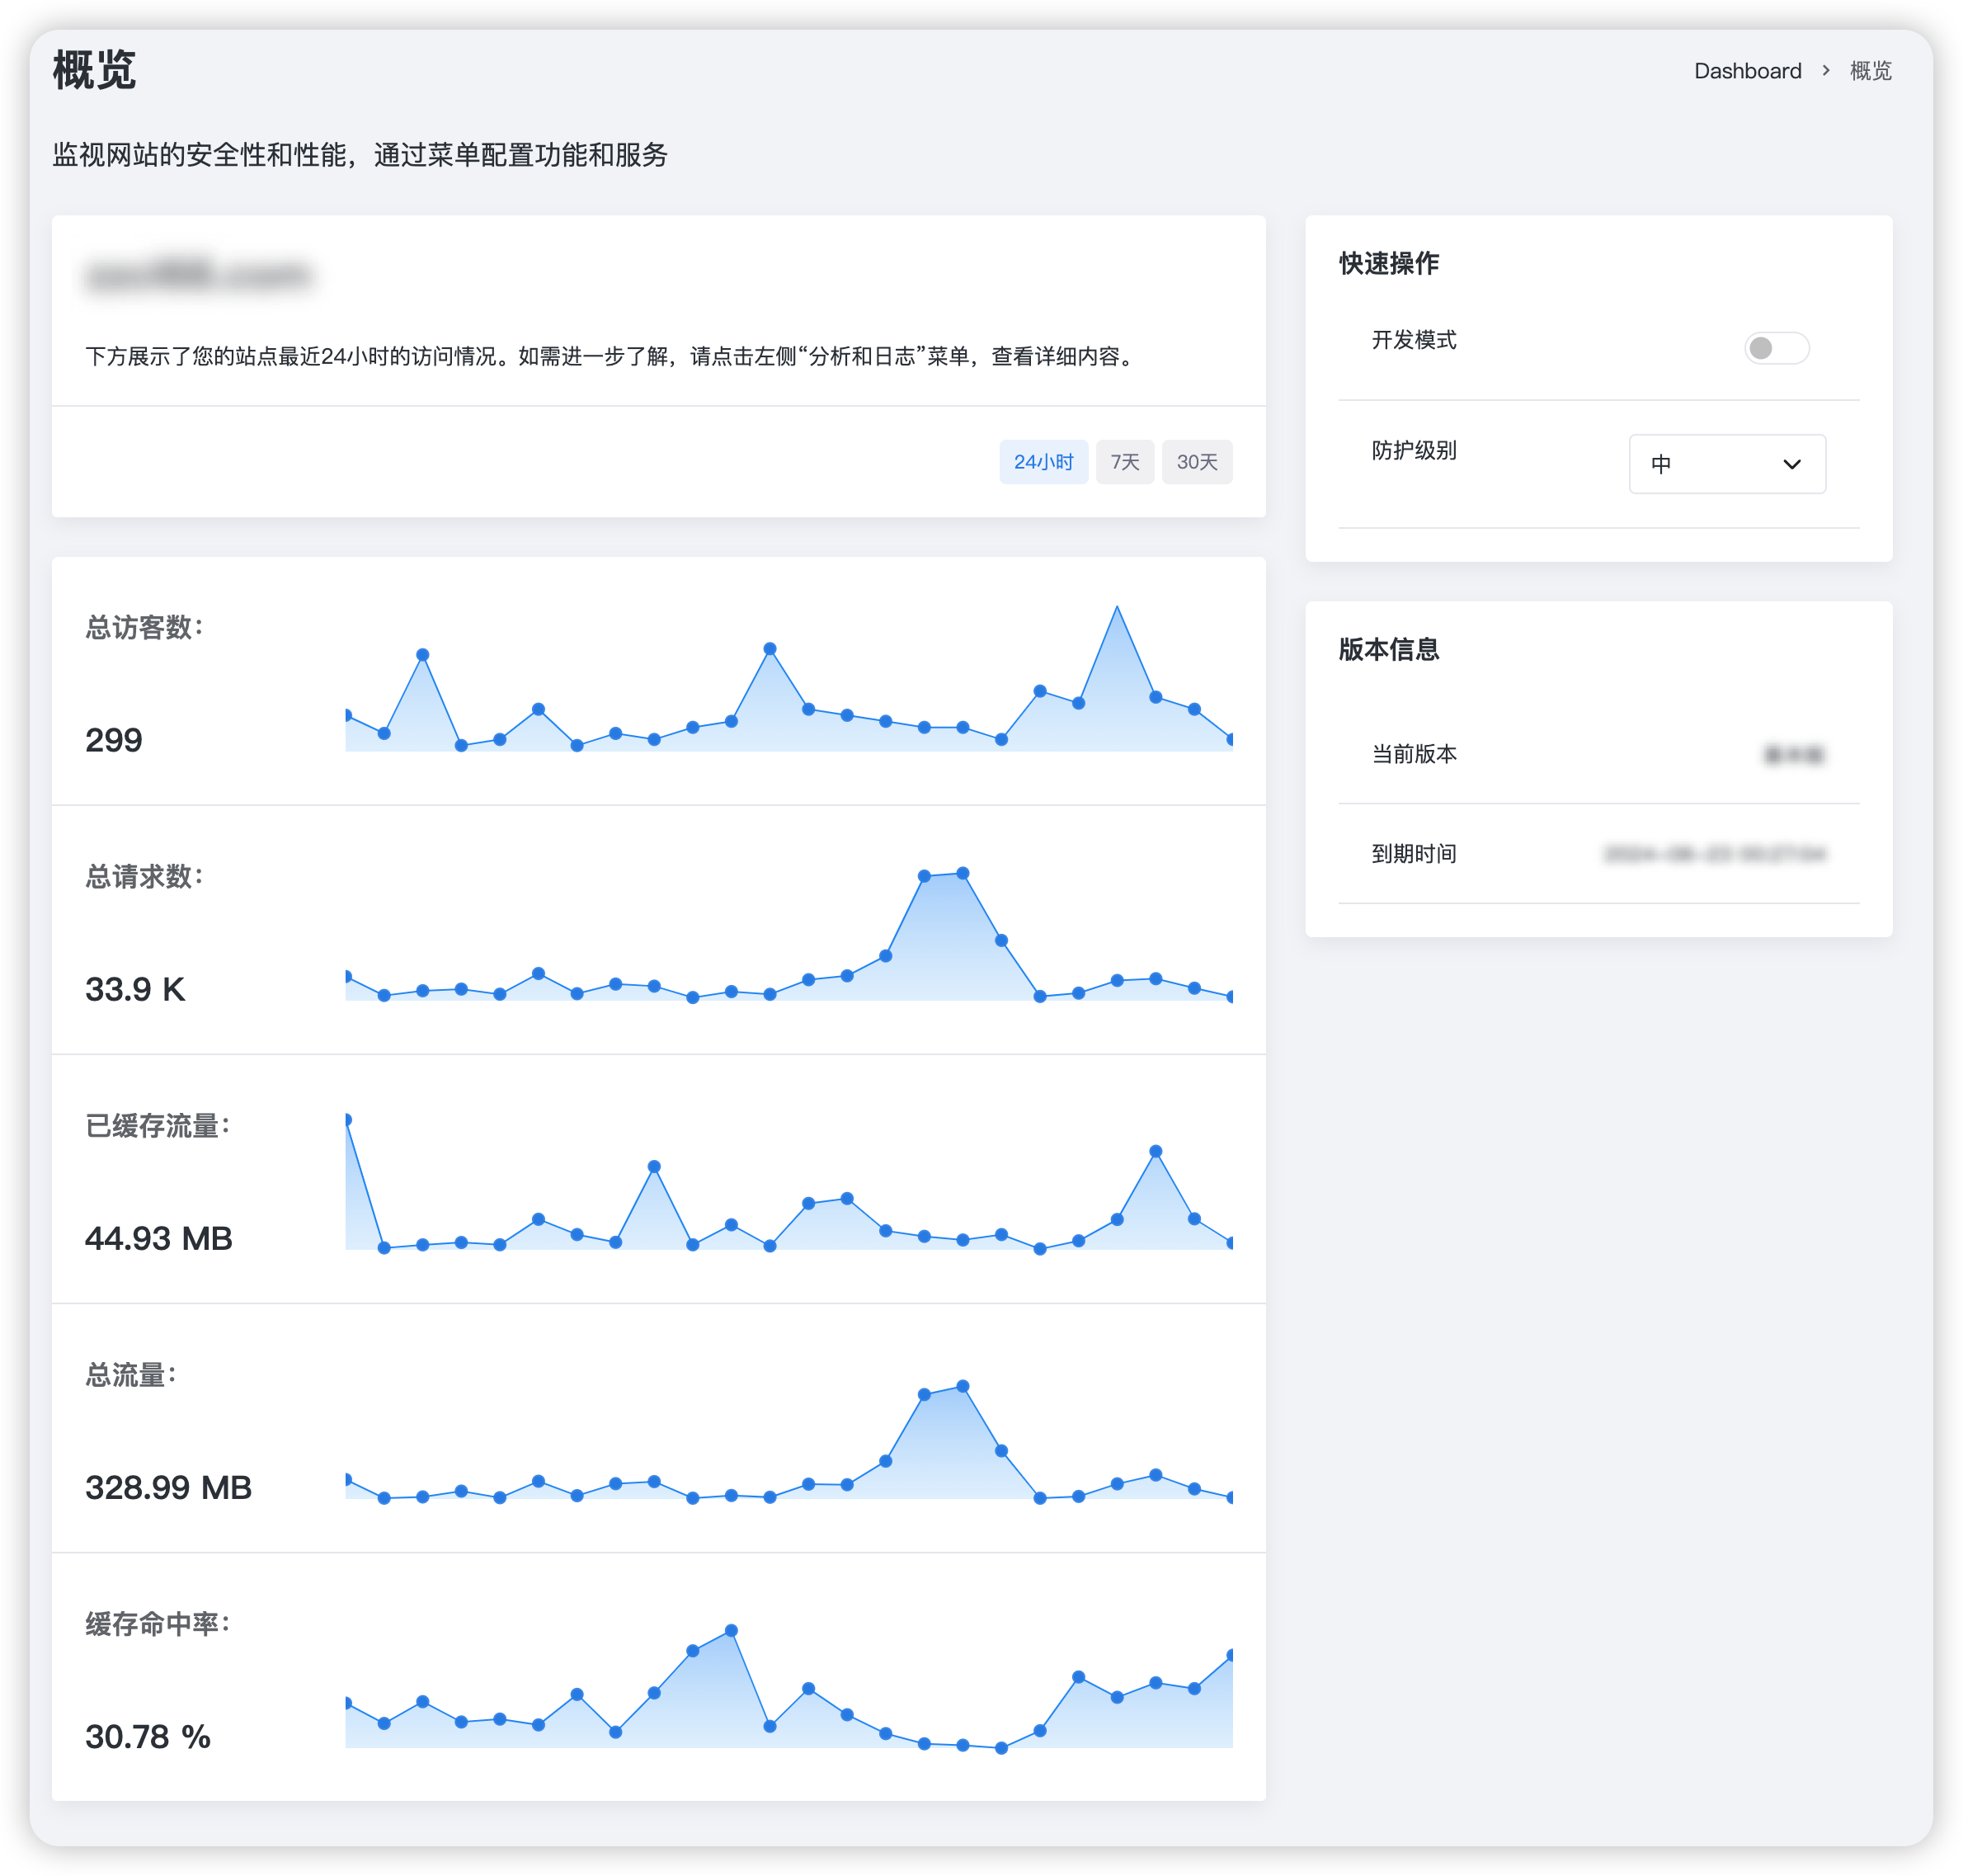
Task: Click the blurred site domain title
Action: tap(199, 275)
